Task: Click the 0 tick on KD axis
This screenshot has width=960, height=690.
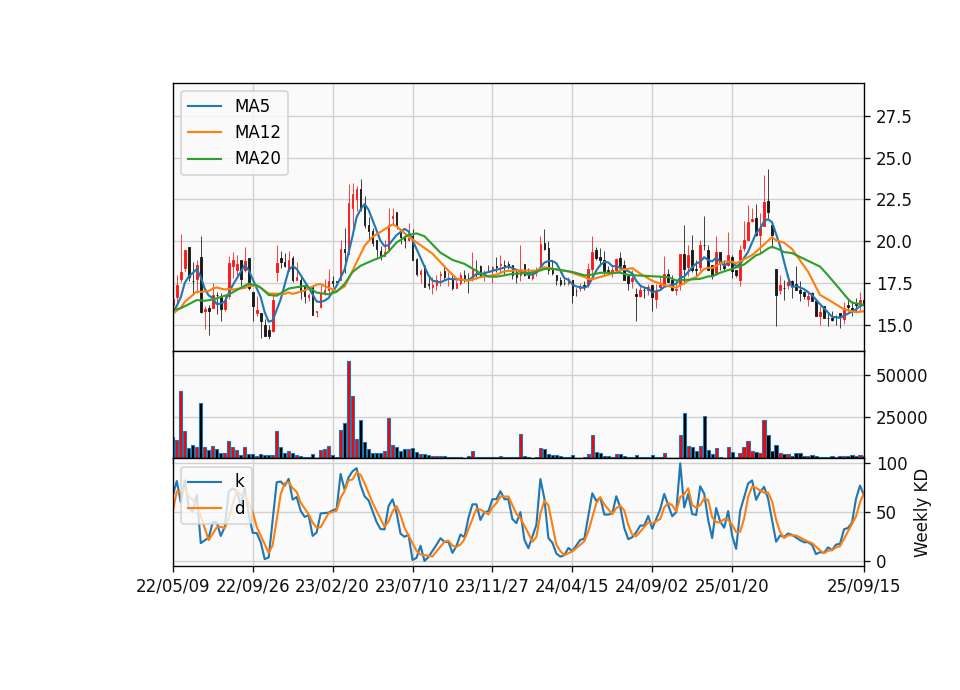Action: pyautogui.click(x=881, y=561)
